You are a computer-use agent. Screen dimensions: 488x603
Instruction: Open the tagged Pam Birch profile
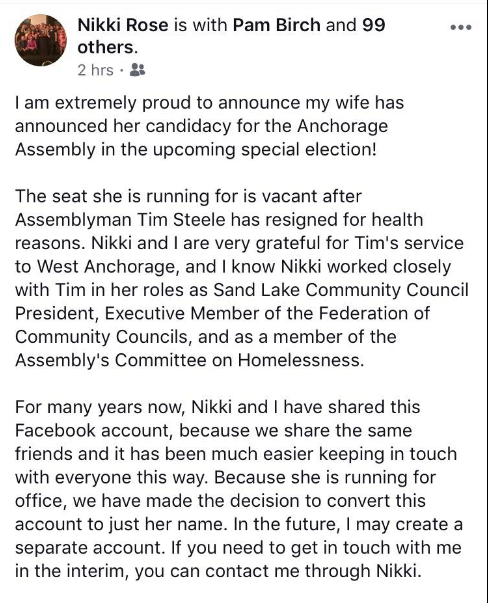[x=276, y=25]
